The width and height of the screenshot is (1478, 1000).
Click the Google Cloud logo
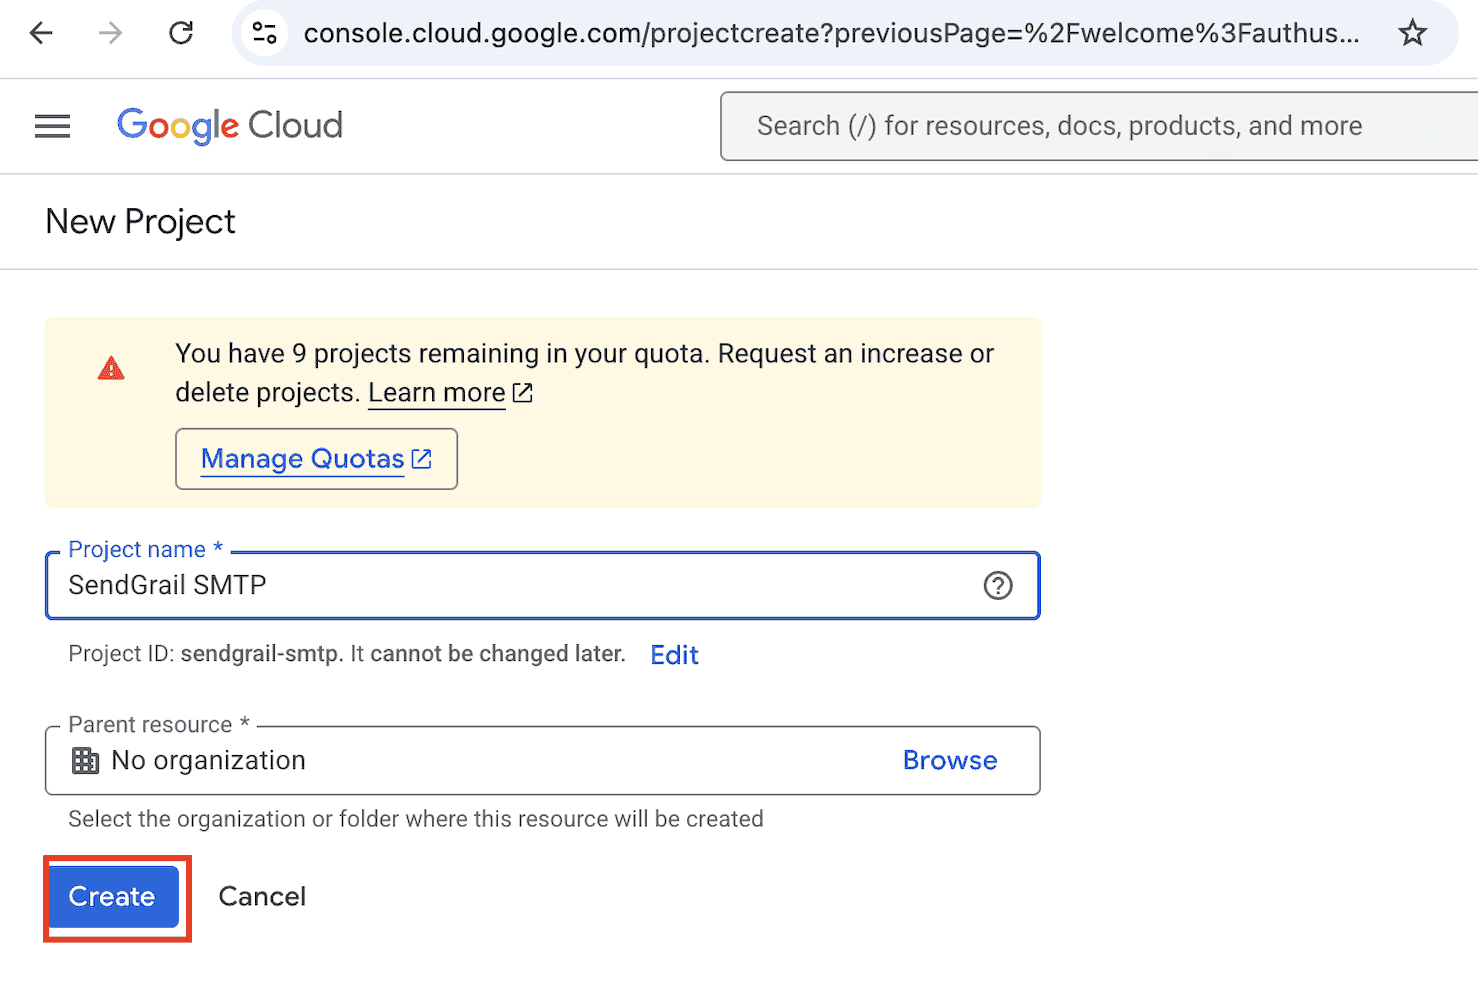230,126
